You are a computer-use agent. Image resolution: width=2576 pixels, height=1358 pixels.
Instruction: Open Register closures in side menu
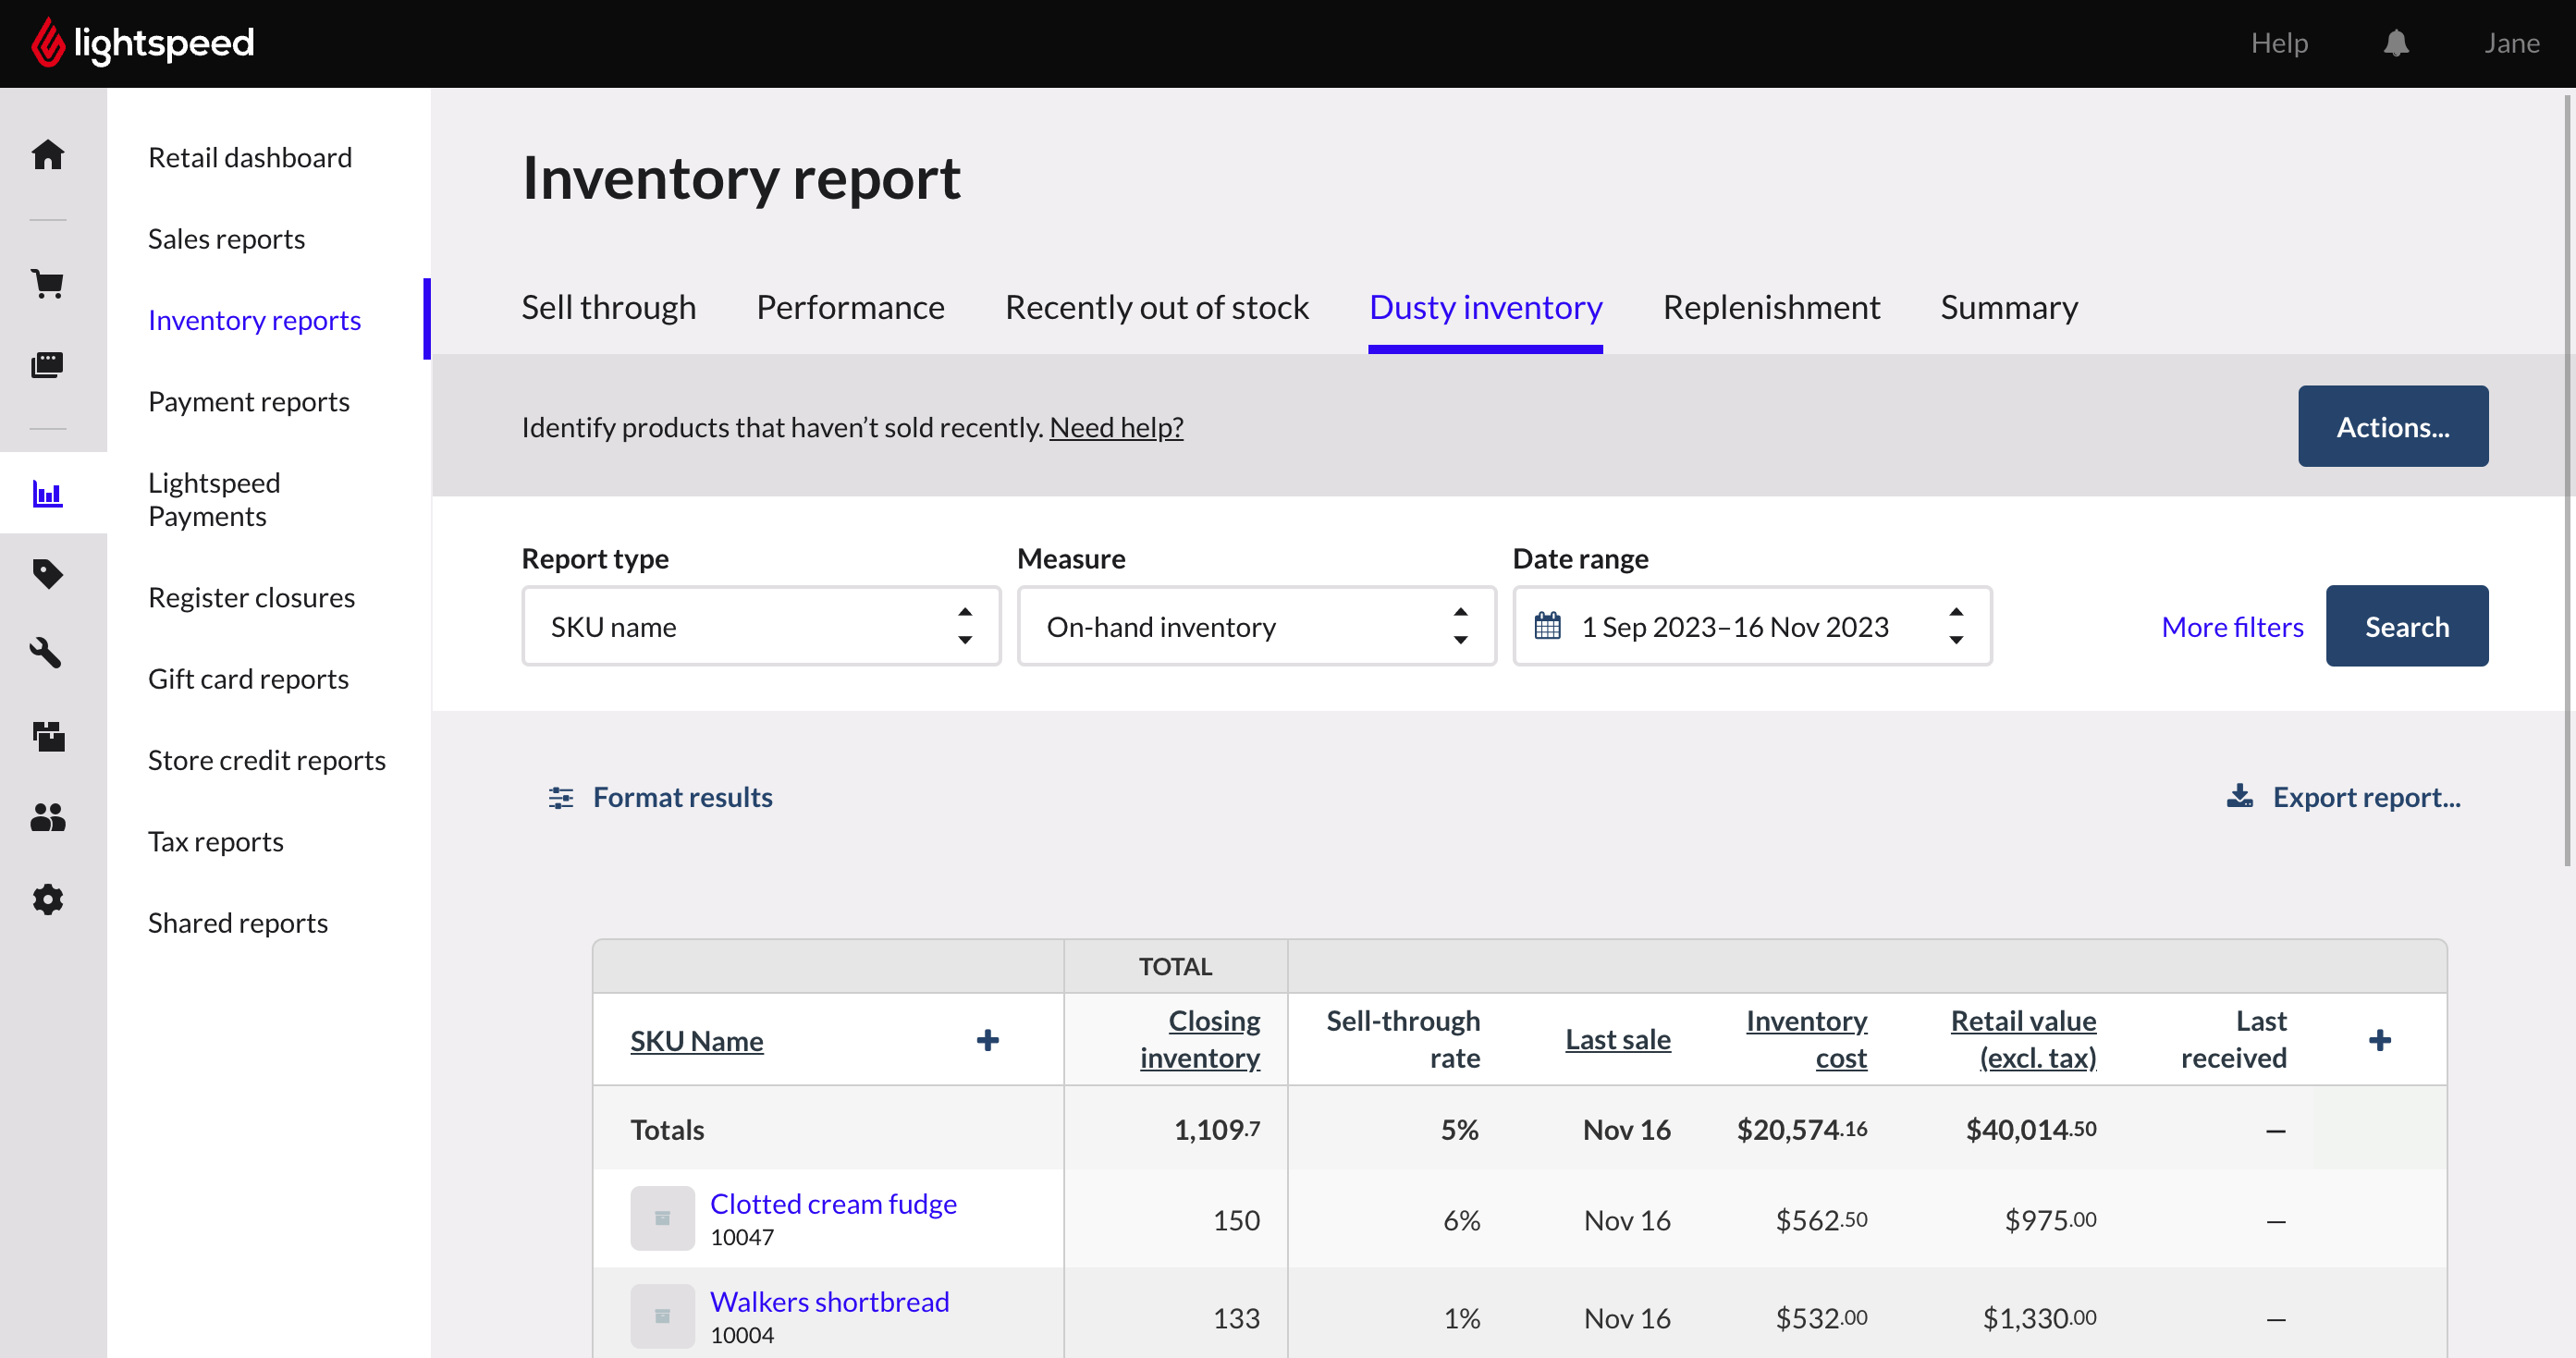(251, 597)
